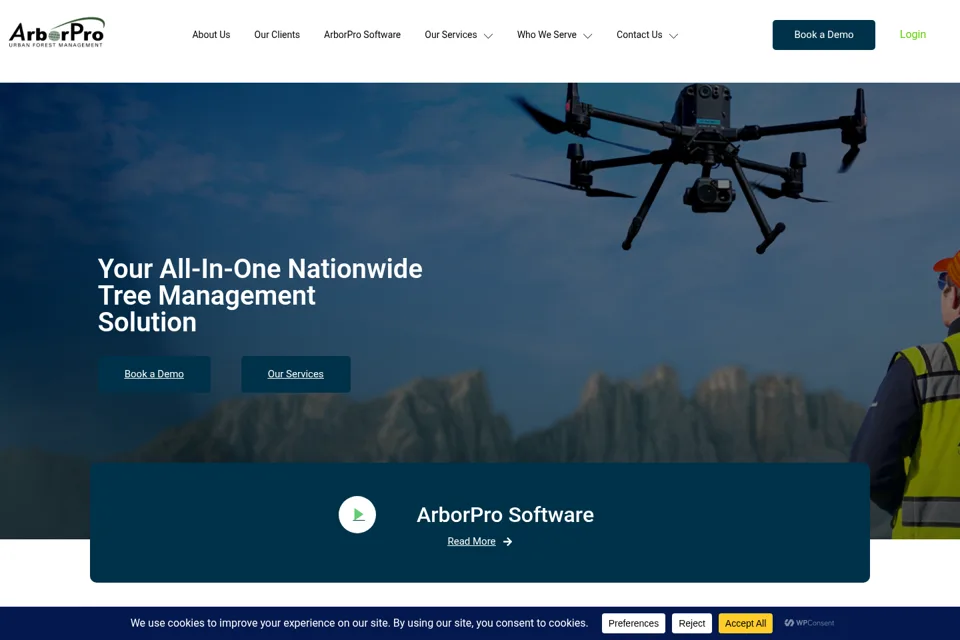Expand the Contact Us chevron

[673, 36]
